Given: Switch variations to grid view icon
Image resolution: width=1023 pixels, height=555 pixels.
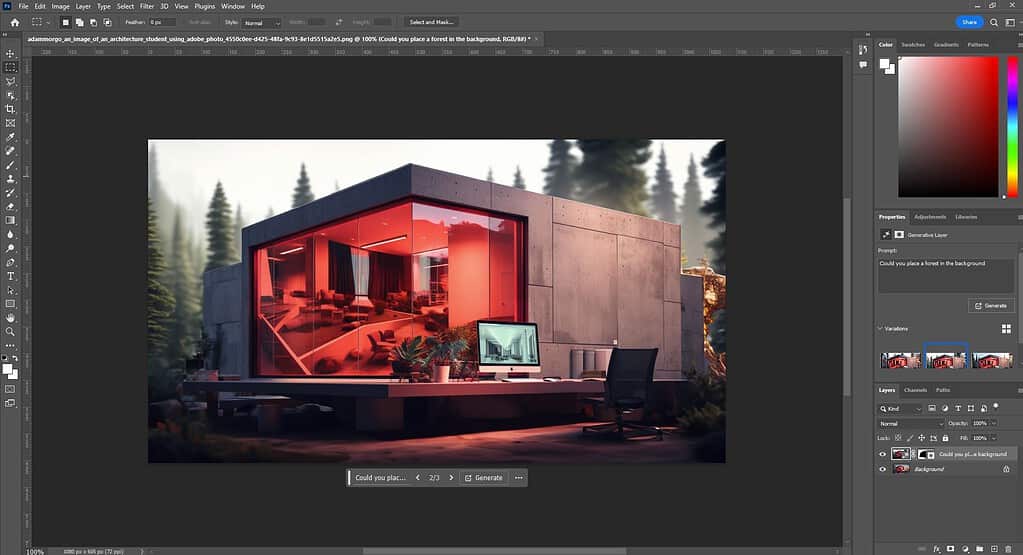Looking at the screenshot, I should point(1006,329).
